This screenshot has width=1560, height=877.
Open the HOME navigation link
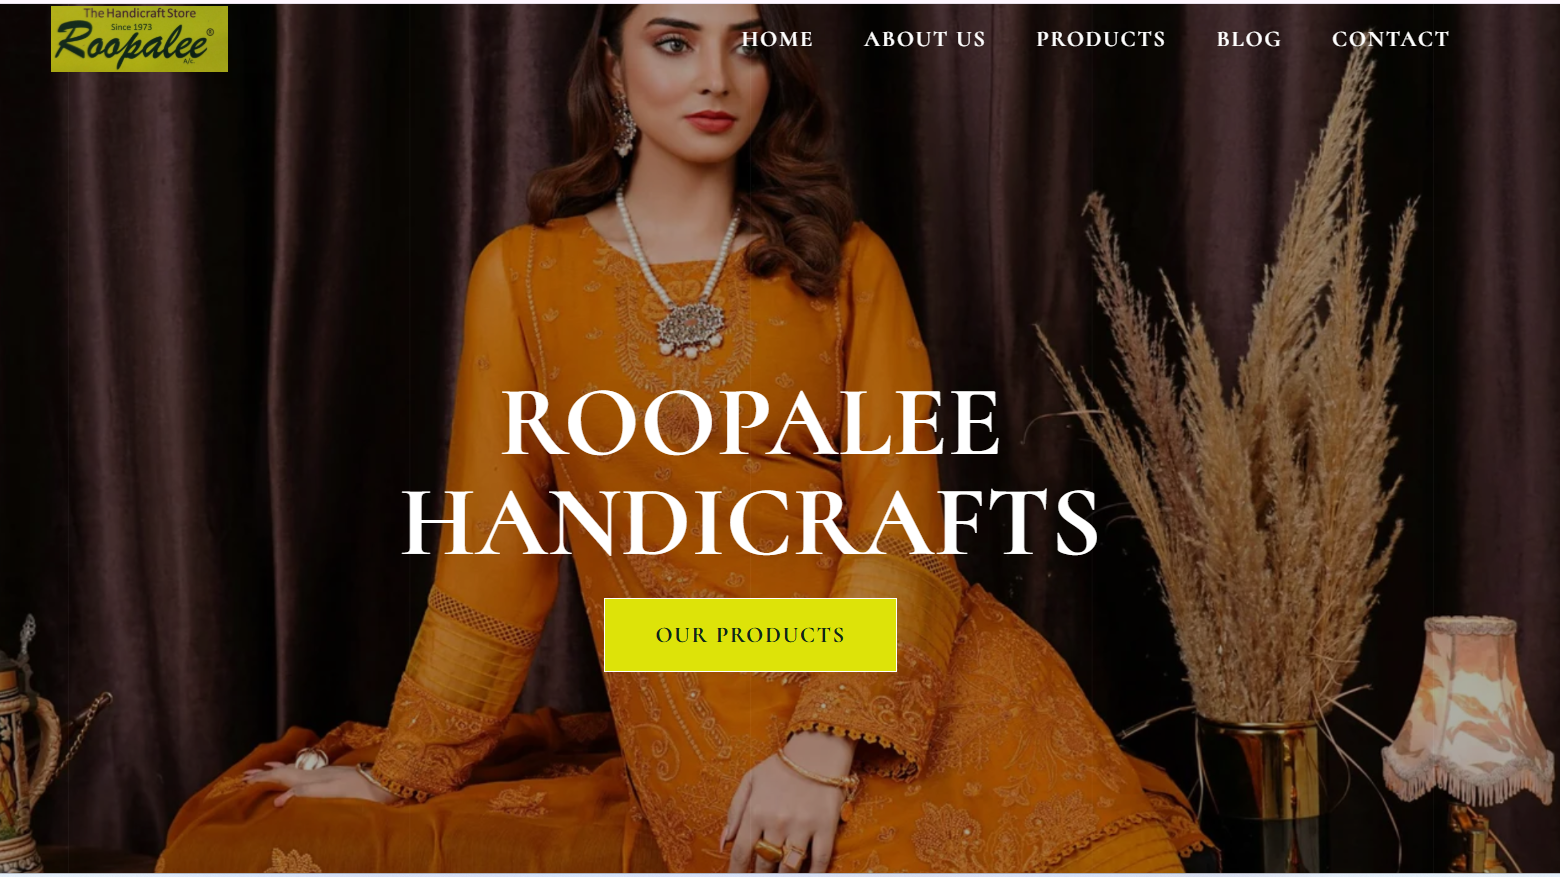(777, 39)
